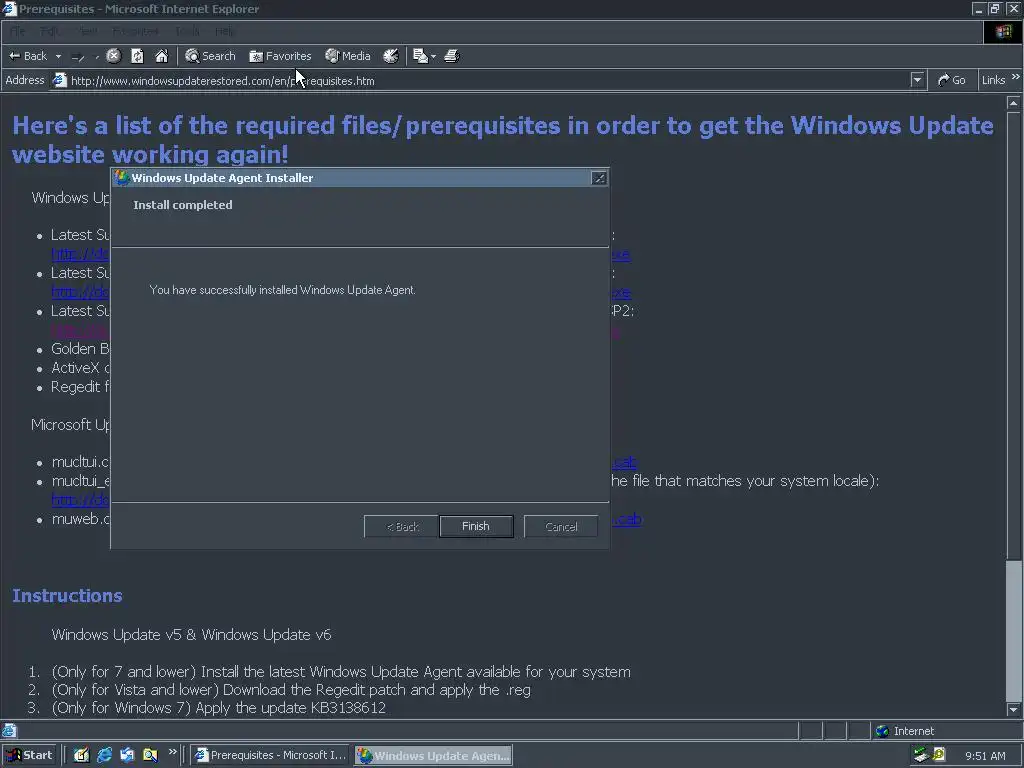Click the Back arrow toolbar button
1024x768 pixels.
(x=27, y=56)
